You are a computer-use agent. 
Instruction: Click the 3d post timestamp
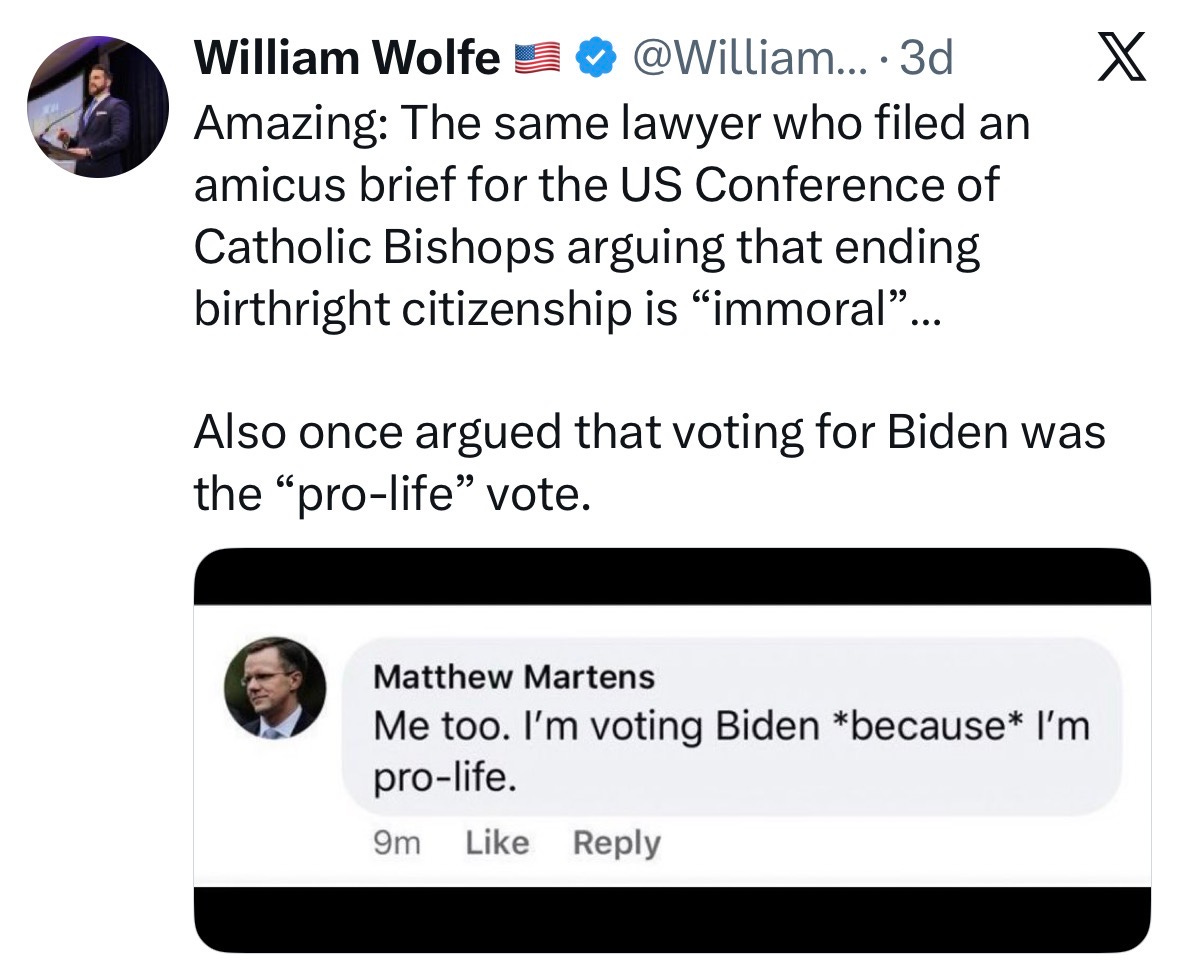[x=925, y=60]
